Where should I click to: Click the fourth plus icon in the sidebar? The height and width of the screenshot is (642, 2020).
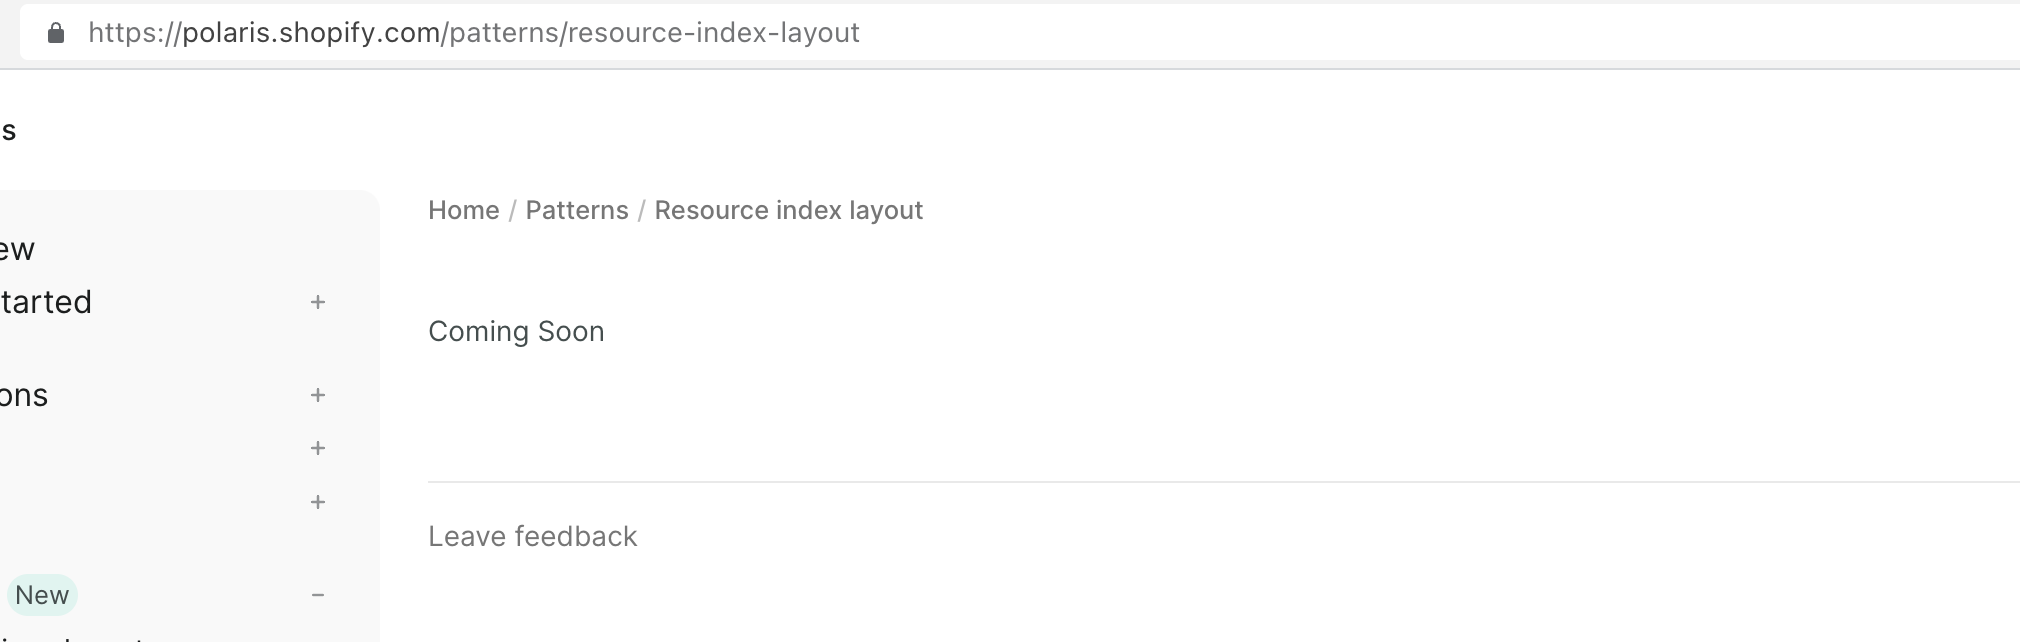(x=317, y=502)
